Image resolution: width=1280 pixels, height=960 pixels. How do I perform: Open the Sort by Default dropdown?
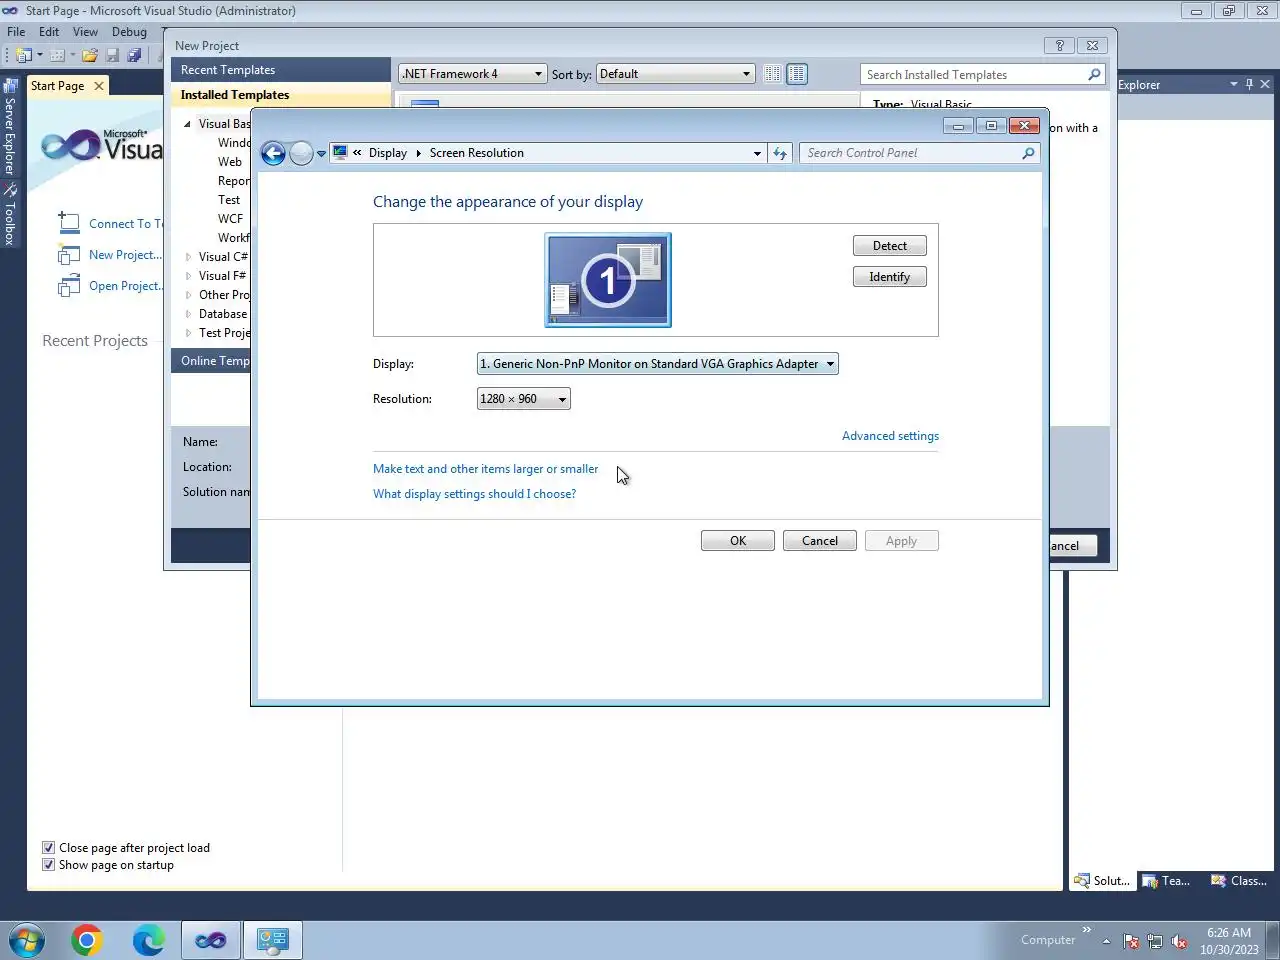(x=675, y=74)
